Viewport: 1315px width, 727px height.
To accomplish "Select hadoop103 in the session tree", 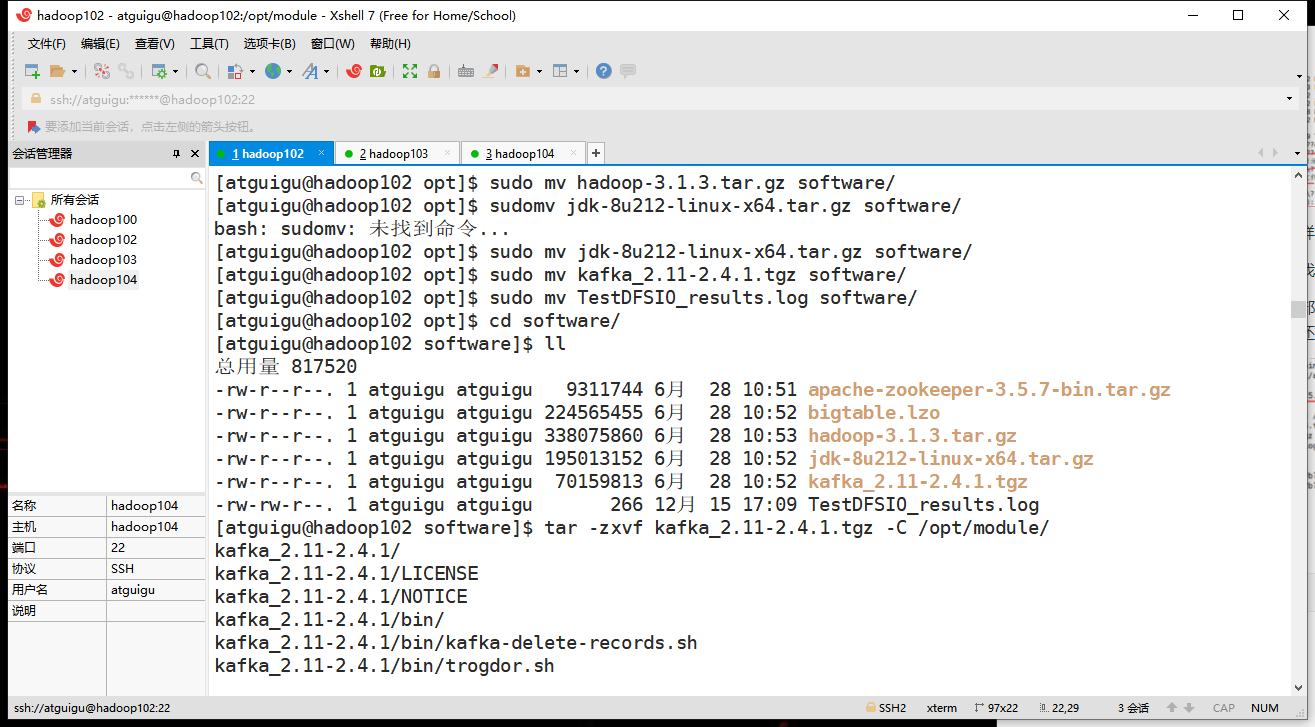I will tap(103, 260).
